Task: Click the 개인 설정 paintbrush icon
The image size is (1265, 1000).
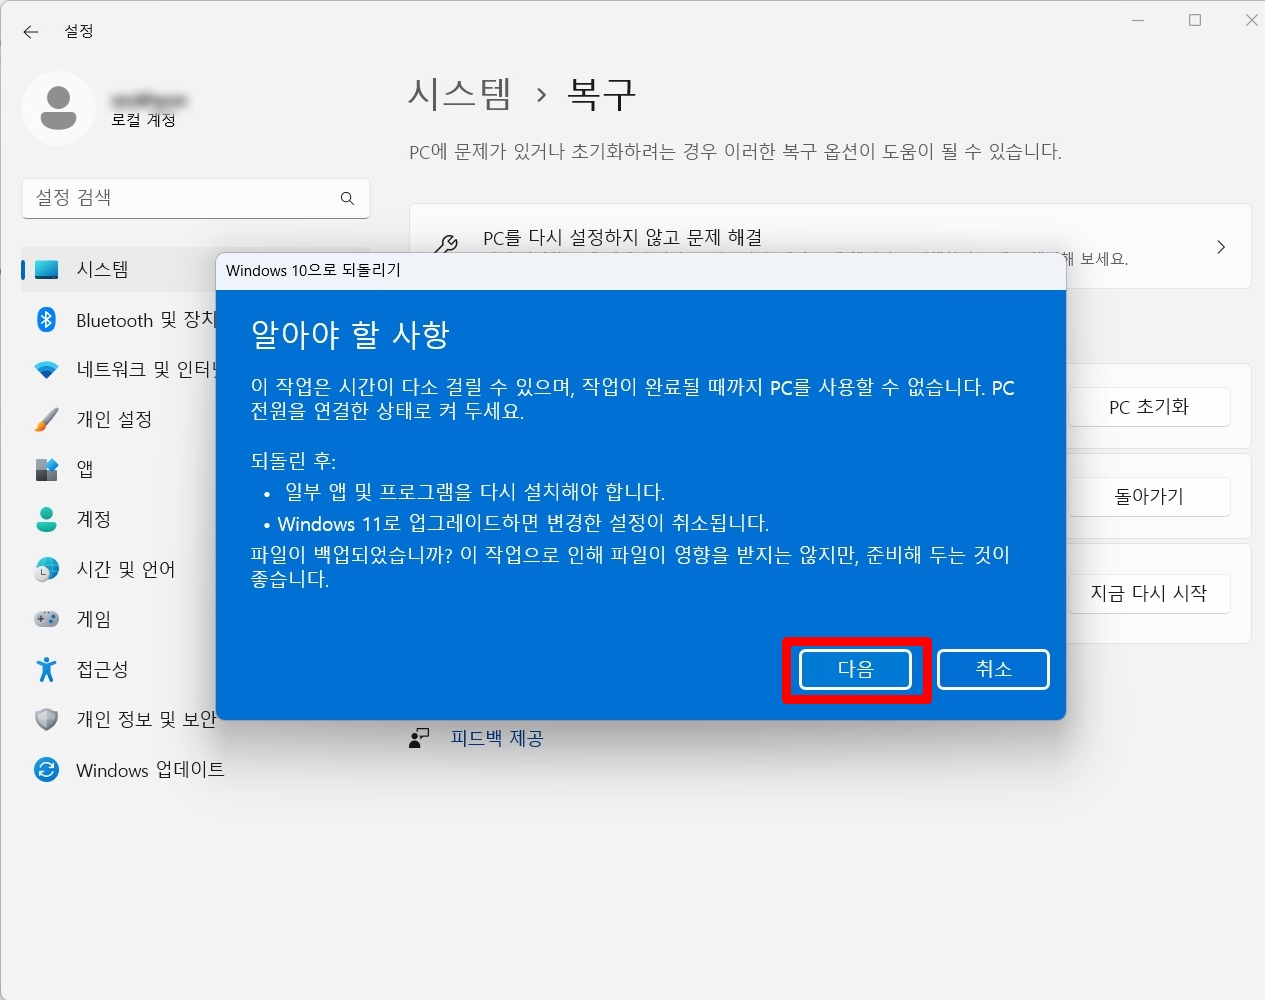Action: click(x=47, y=420)
